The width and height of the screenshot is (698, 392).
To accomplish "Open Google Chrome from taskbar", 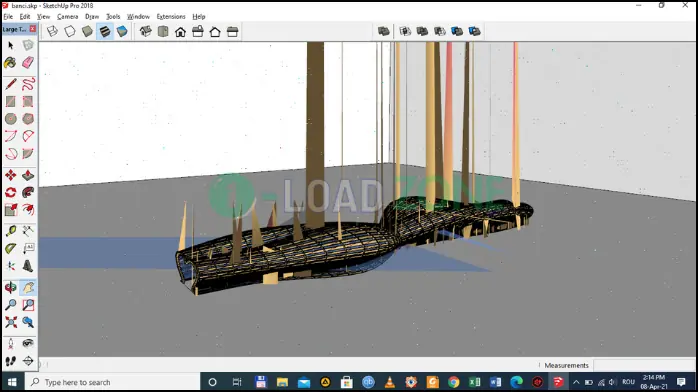I will [x=454, y=382].
